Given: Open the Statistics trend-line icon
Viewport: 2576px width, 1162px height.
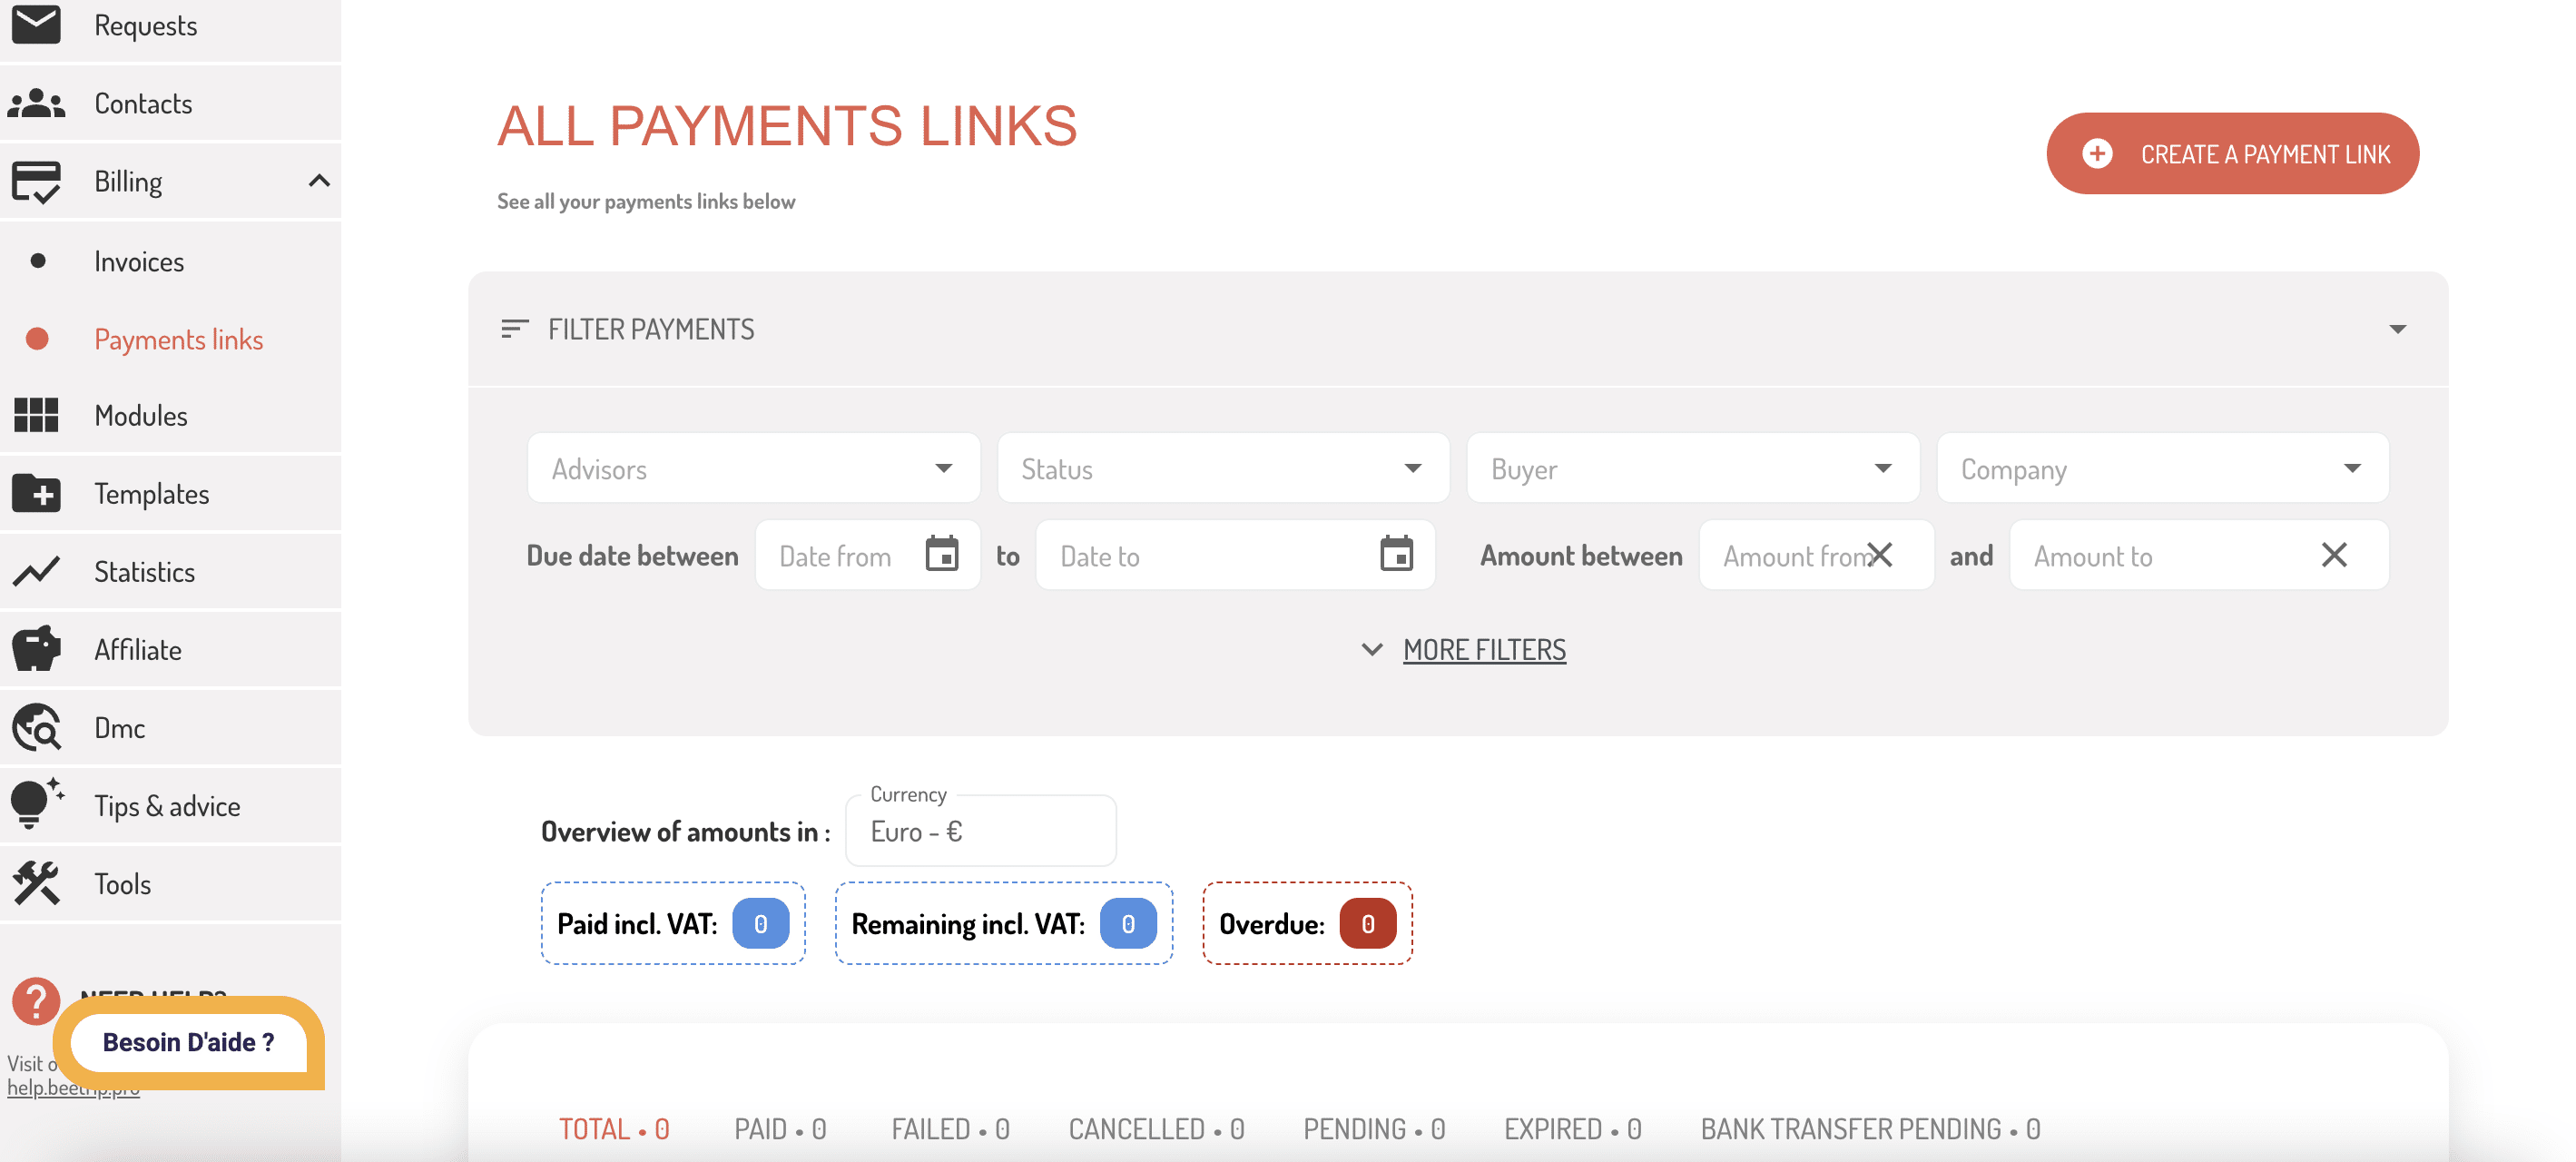Looking at the screenshot, I should click(36, 571).
